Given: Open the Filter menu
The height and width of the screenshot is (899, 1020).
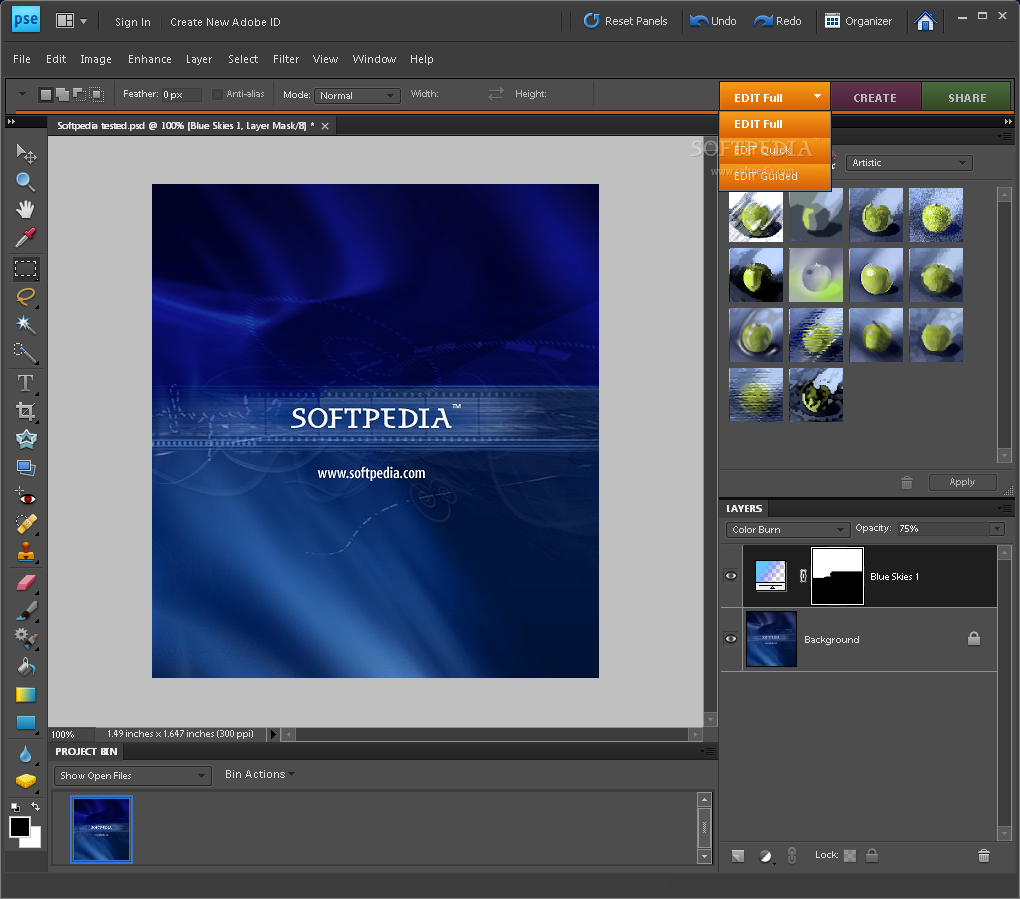Looking at the screenshot, I should click(286, 59).
